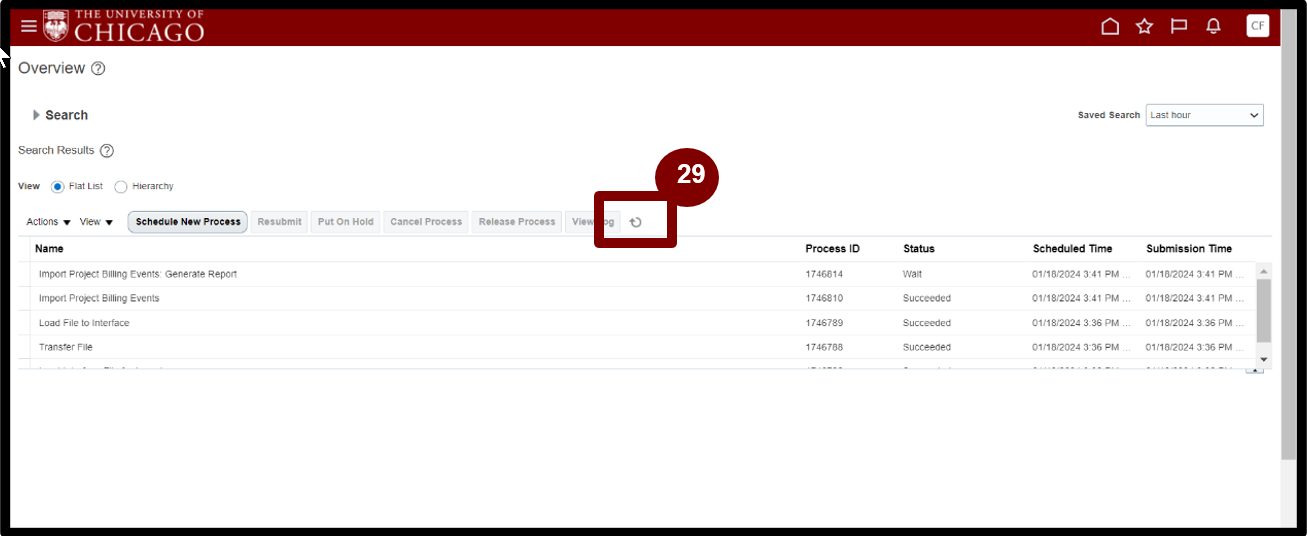Click the Wait status cell
Viewport: 1307px width, 536px height.
[x=912, y=274]
